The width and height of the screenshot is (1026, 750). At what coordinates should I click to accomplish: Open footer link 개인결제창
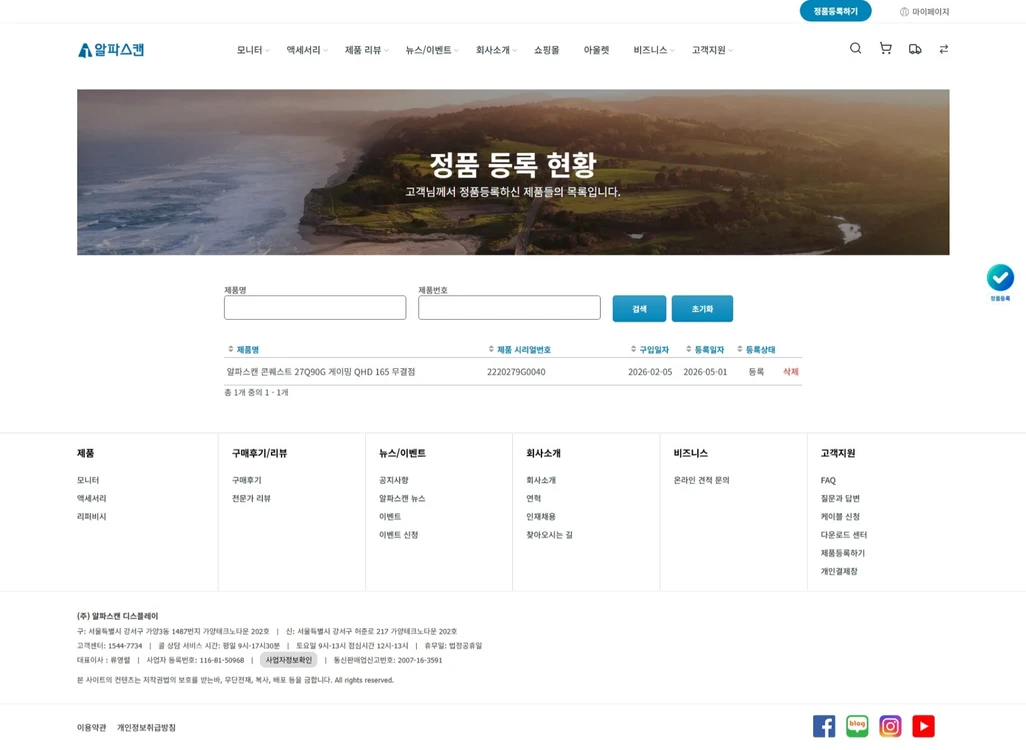(x=839, y=572)
